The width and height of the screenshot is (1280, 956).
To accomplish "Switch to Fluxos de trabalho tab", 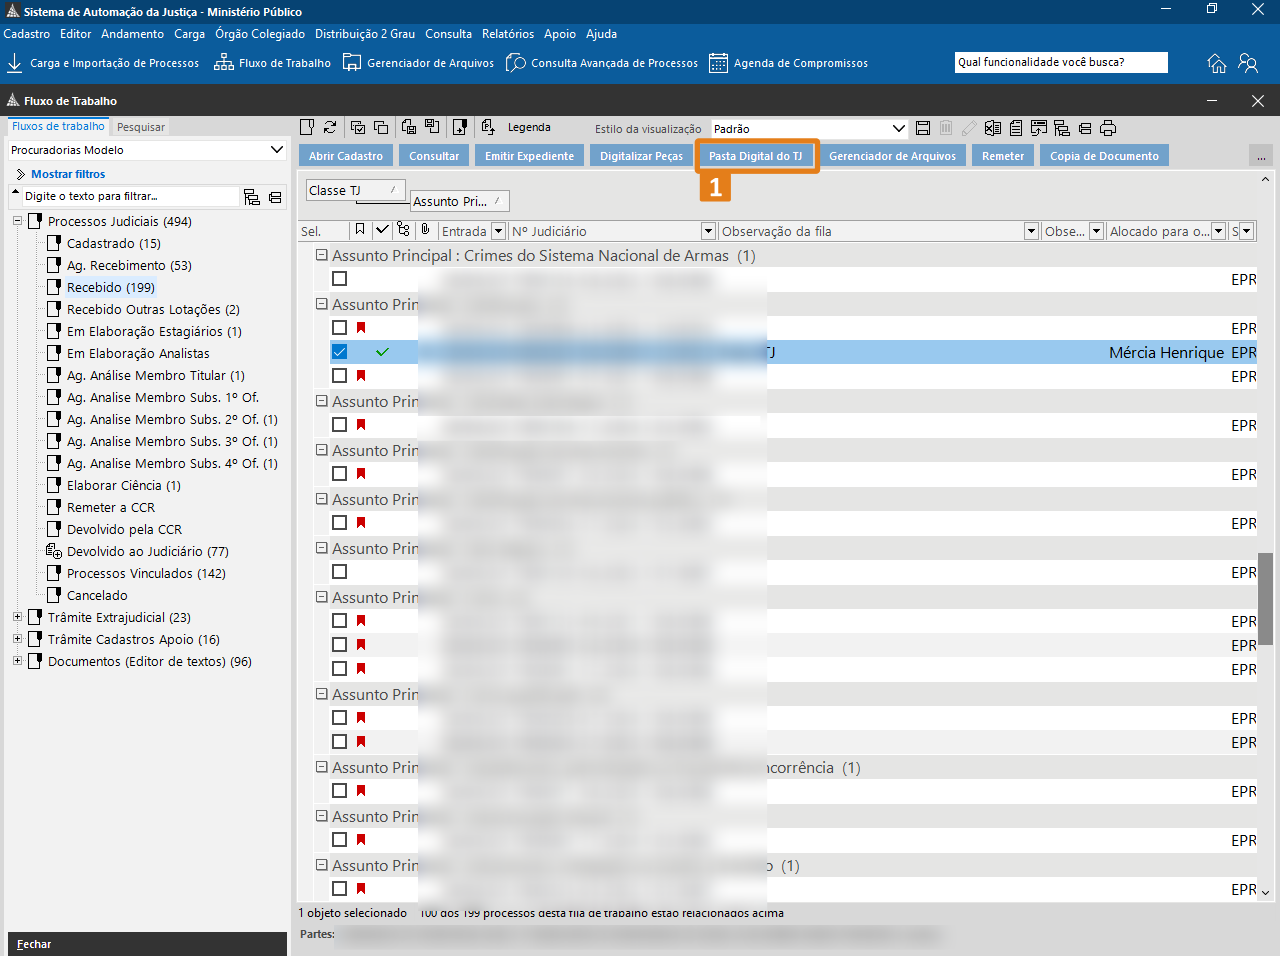I will coord(58,126).
